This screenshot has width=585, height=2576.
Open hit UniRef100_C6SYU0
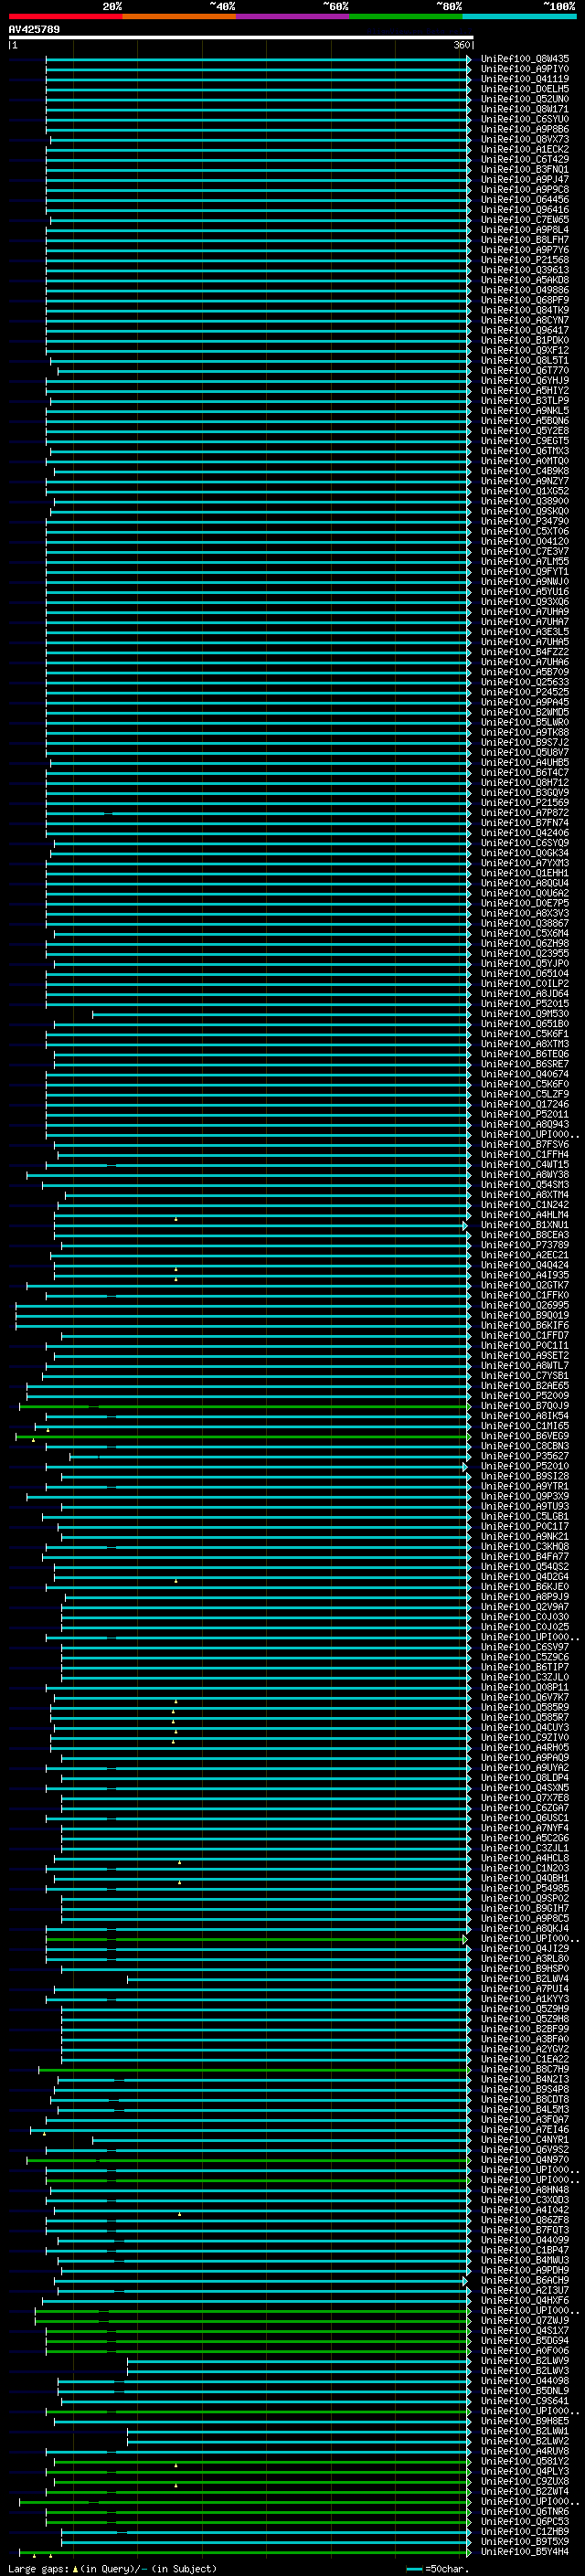(524, 119)
